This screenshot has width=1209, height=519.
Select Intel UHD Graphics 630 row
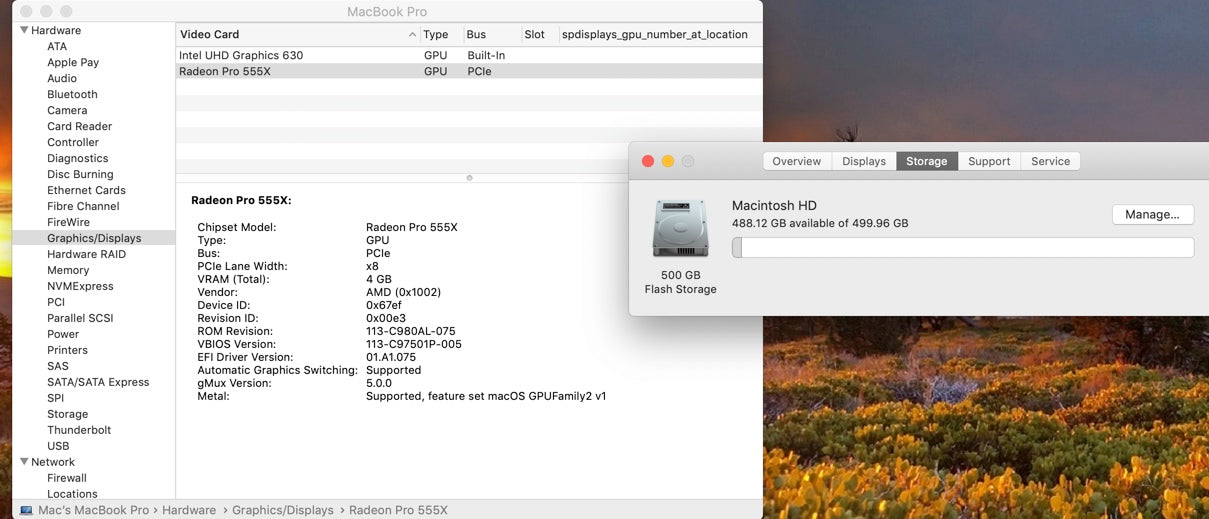pyautogui.click(x=469, y=55)
